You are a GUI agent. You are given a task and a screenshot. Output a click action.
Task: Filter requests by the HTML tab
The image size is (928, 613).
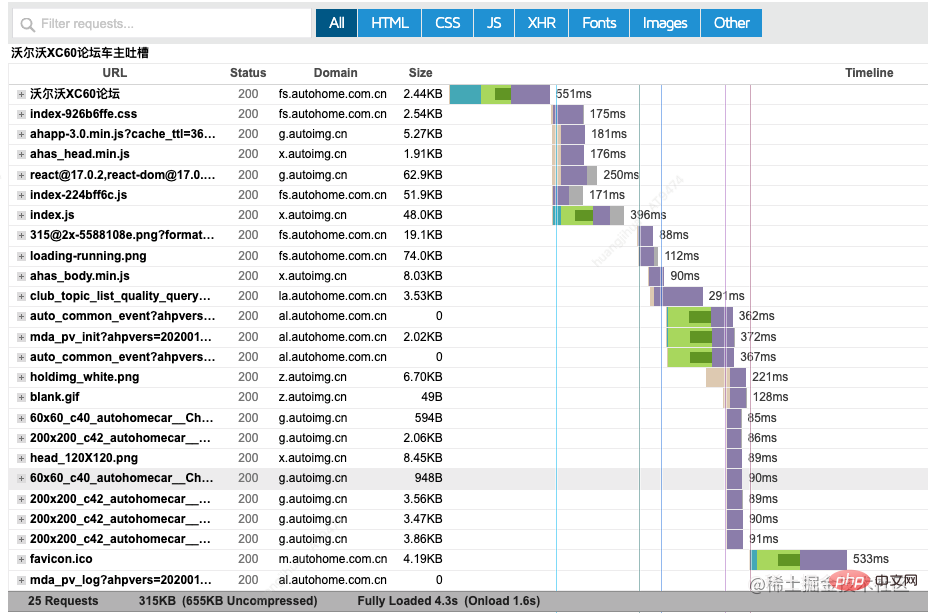[x=389, y=23]
